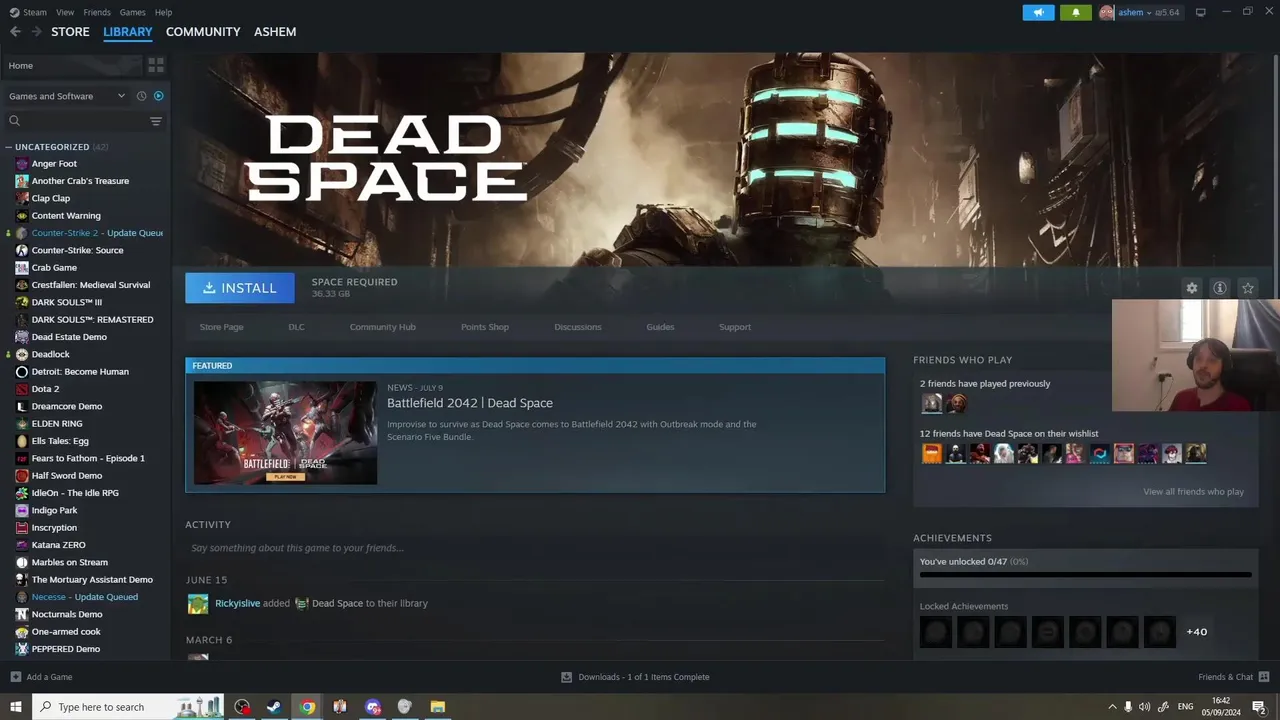This screenshot has height=720, width=1280.
Task: Select ELDEN RING game icon
Action: 22,424
